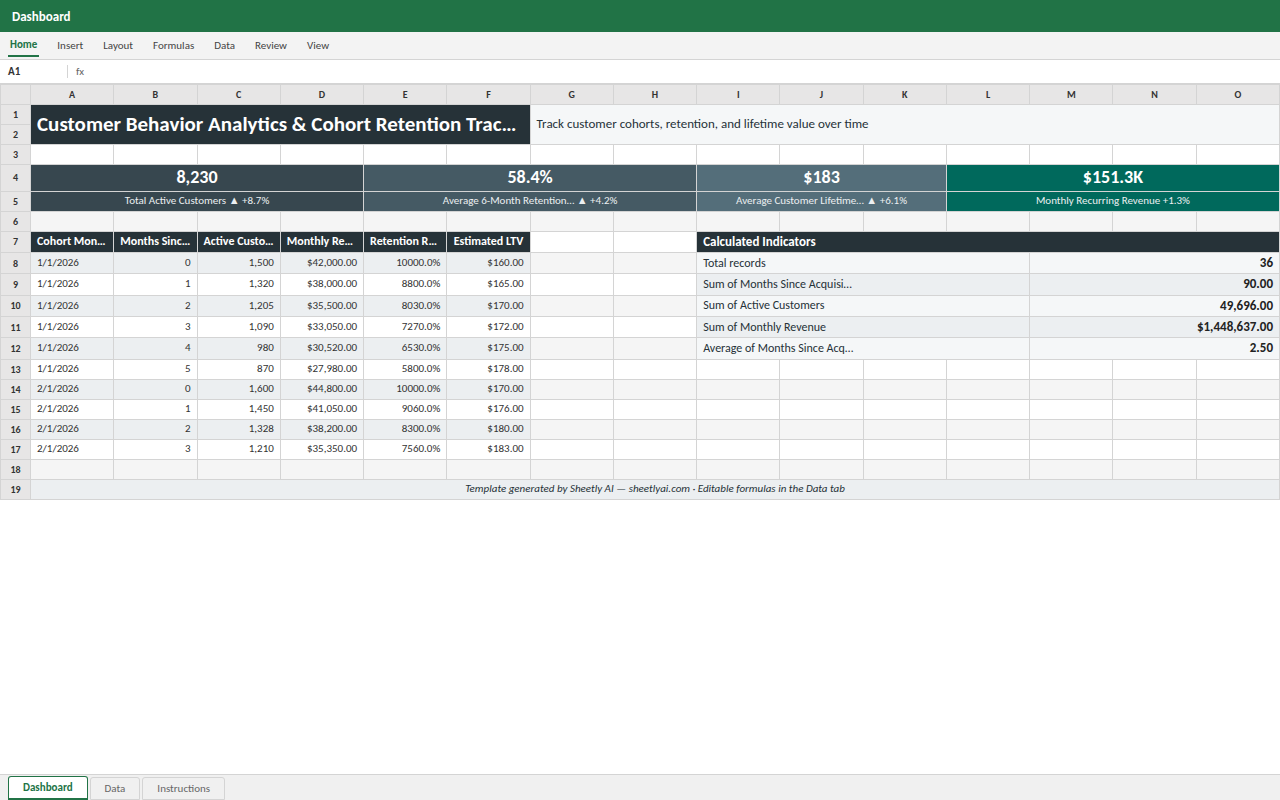Select column O header
The width and height of the screenshot is (1280, 800).
coord(1238,94)
